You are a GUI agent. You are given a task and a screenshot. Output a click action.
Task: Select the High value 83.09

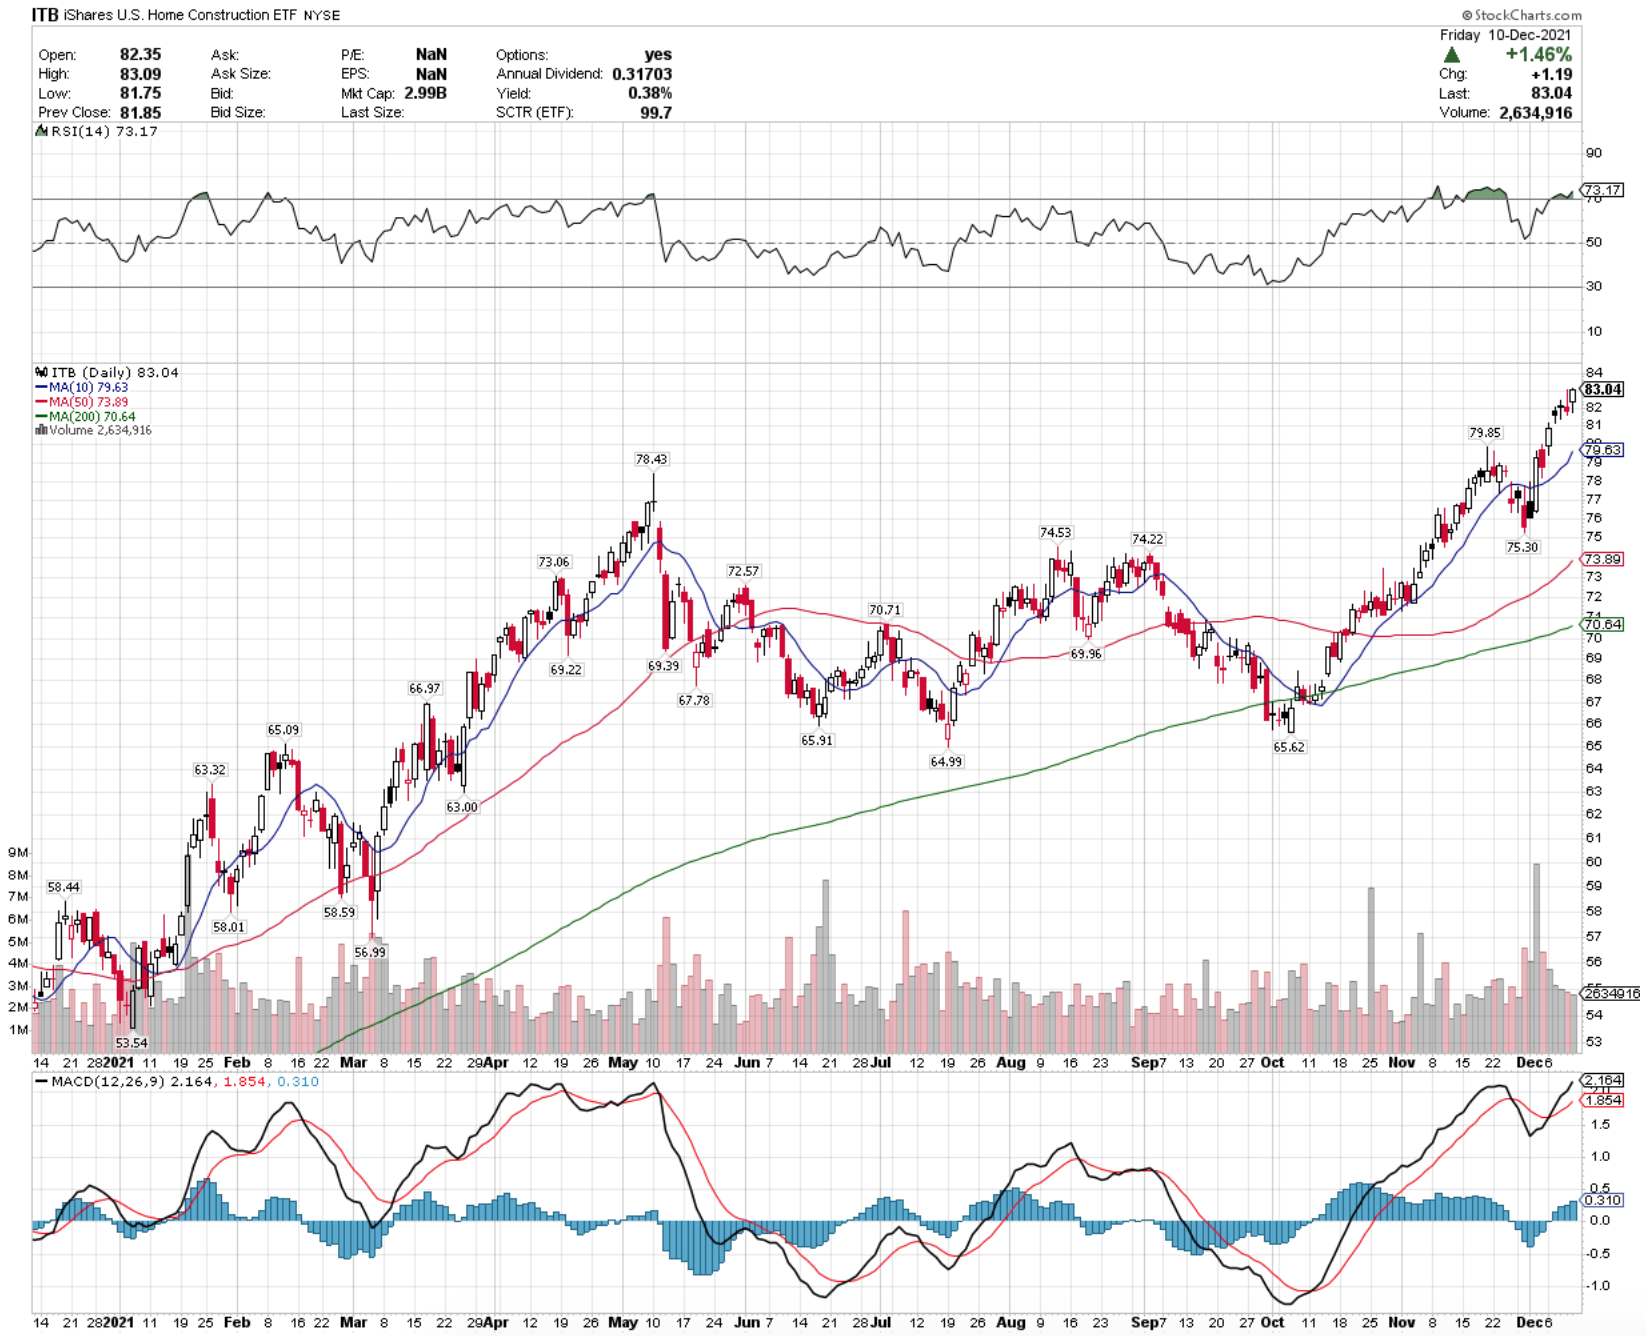(140, 74)
